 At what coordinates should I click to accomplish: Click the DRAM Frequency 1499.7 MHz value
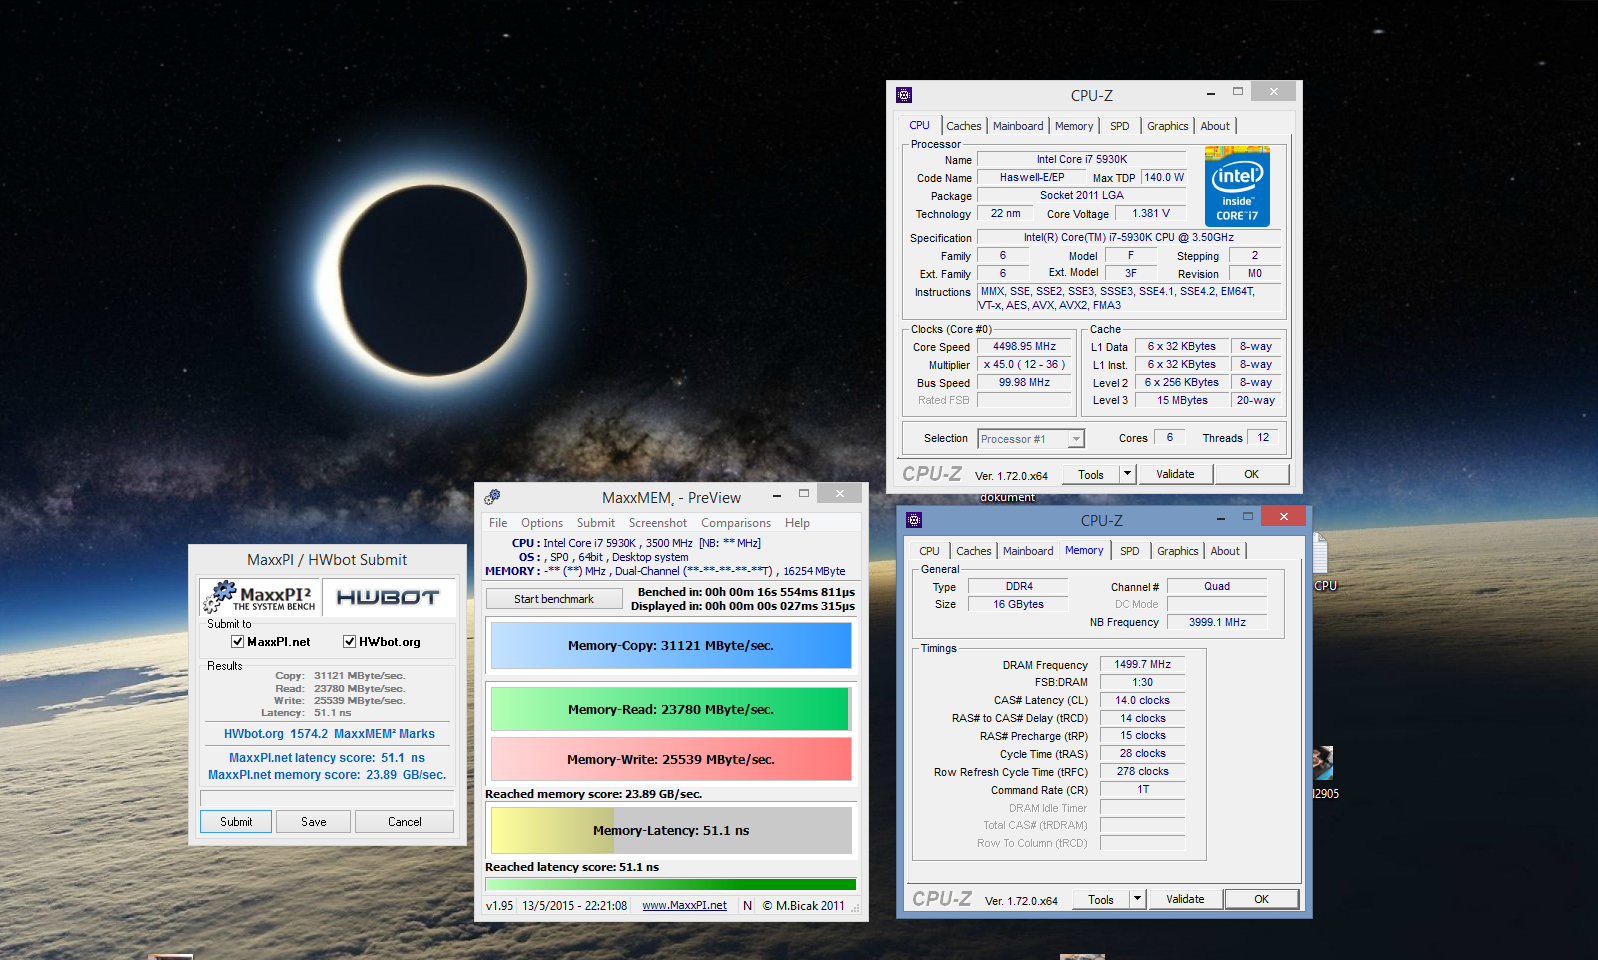click(x=1143, y=664)
